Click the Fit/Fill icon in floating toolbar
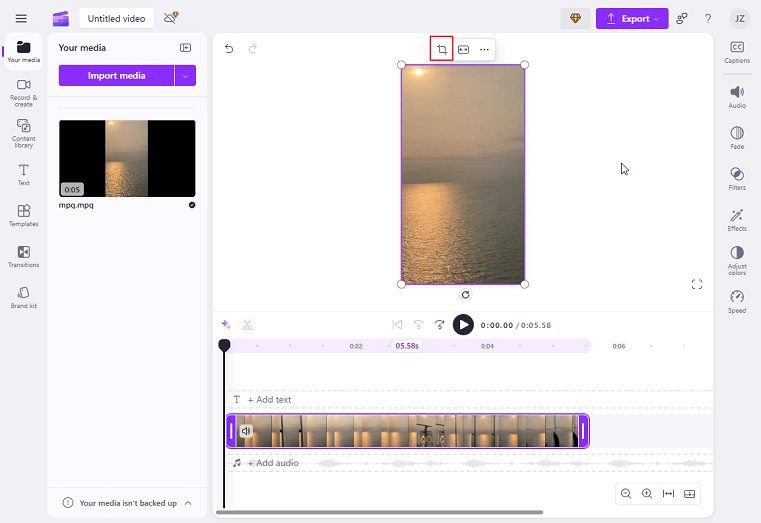The width and height of the screenshot is (761, 523). [x=463, y=49]
